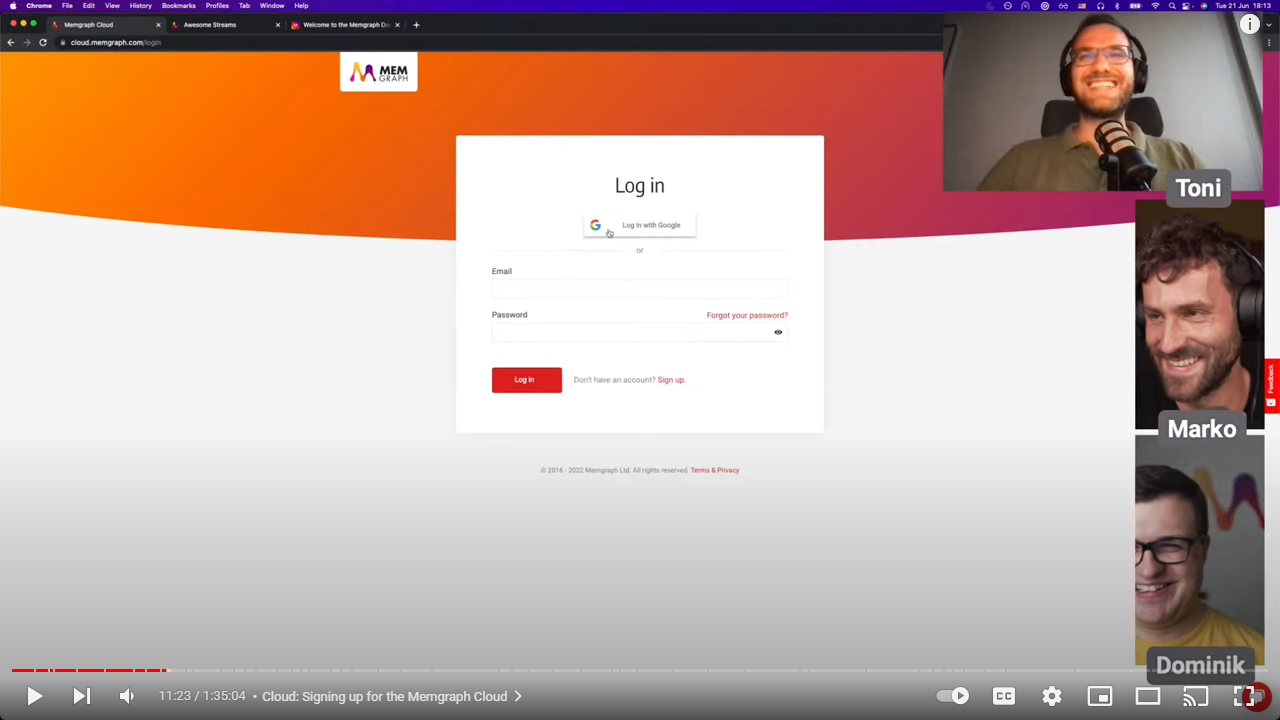This screenshot has width=1280, height=720.
Task: Mute the video with the speaker icon
Action: pos(127,696)
